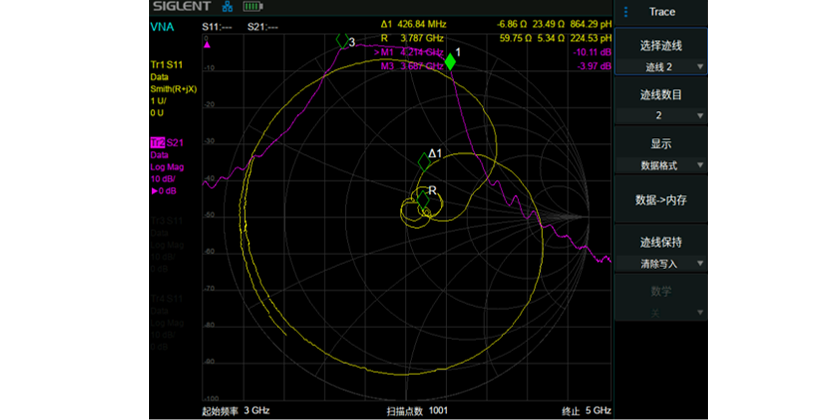Activate the highlighted Tr2 S21 trace label
Viewport: 840px width, 420px height.
pyautogui.click(x=167, y=143)
